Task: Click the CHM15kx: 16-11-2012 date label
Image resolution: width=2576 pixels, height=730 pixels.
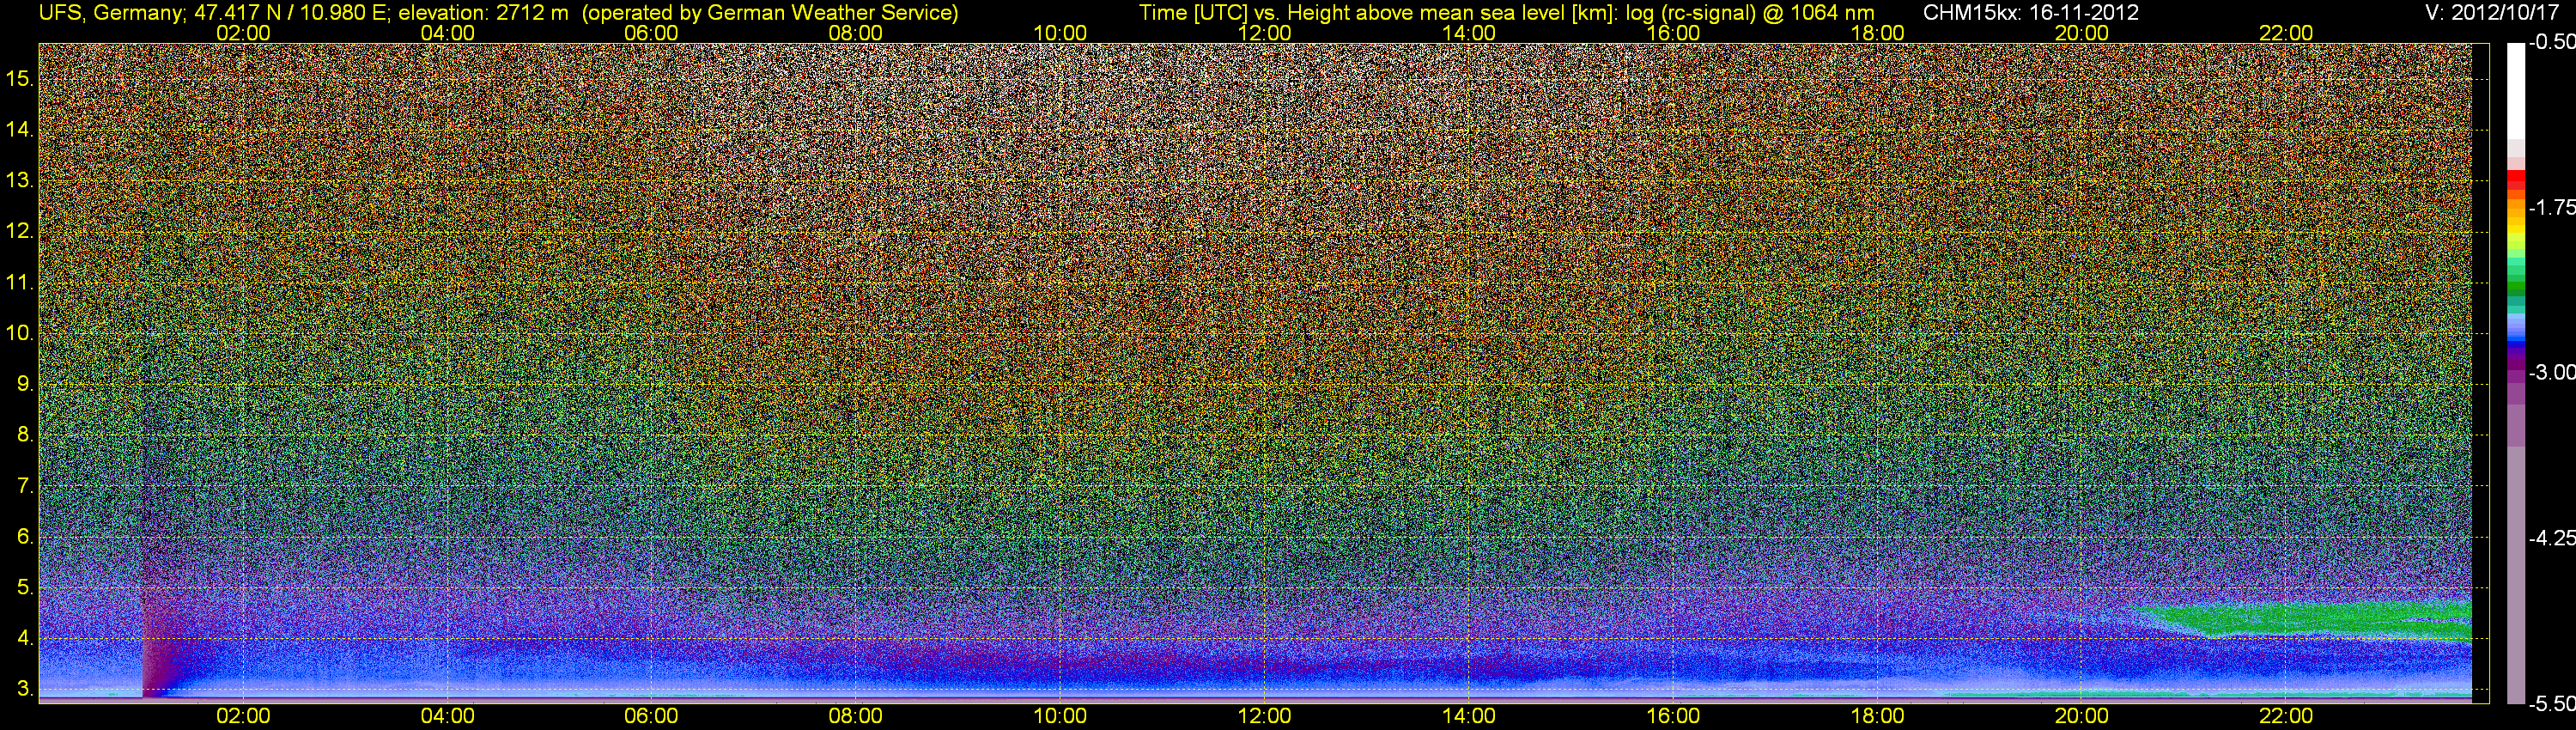Action: tap(2029, 12)
